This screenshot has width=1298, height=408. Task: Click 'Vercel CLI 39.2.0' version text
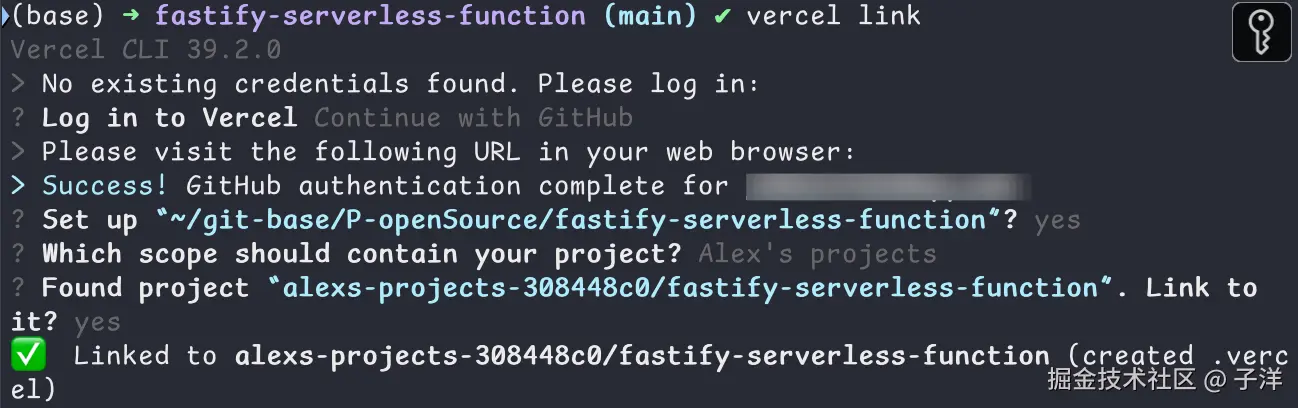click(x=146, y=50)
